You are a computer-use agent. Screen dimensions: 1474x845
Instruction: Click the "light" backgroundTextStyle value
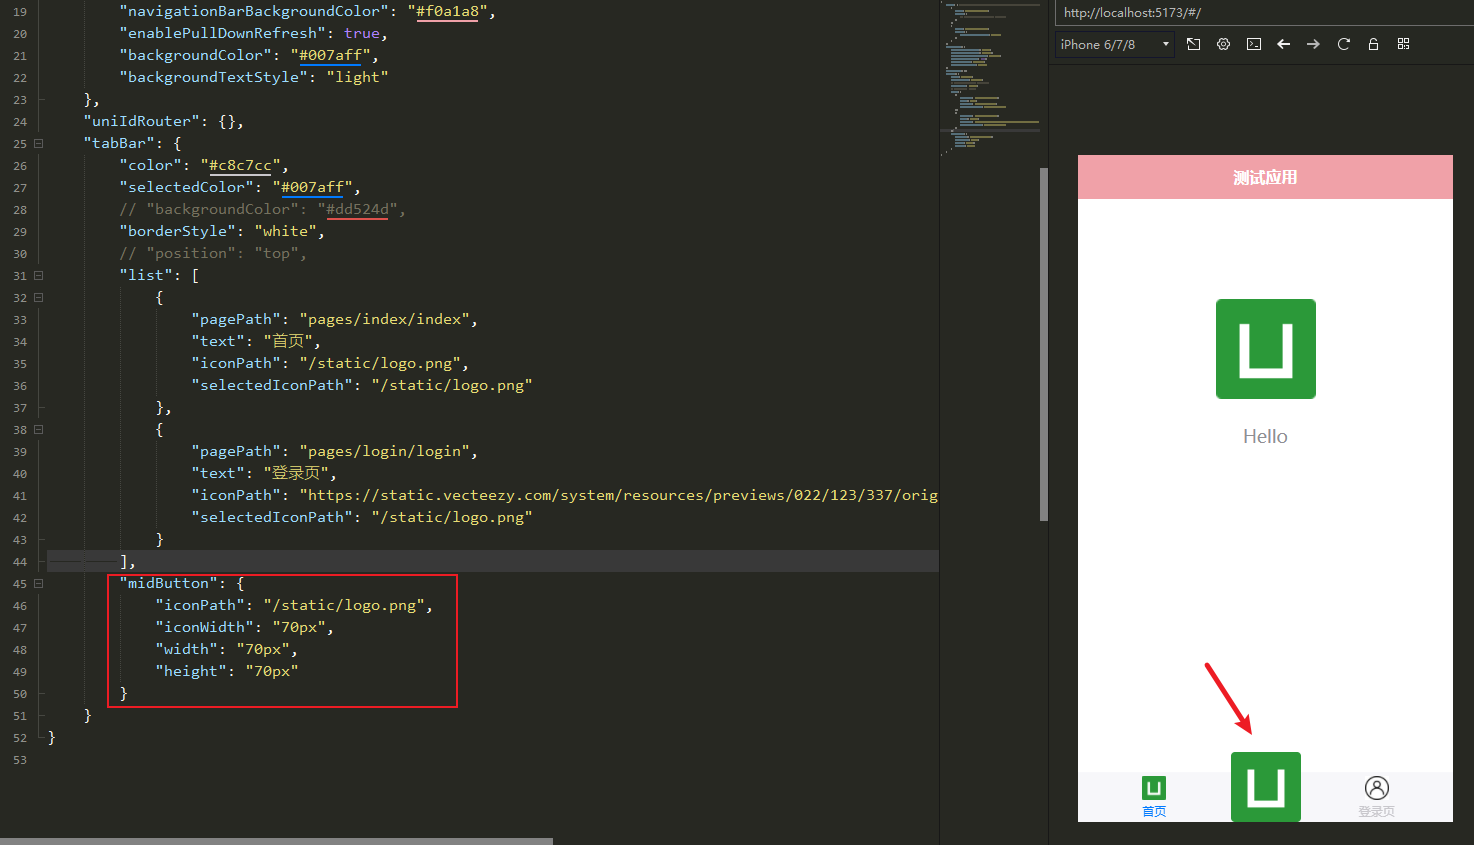(x=357, y=77)
